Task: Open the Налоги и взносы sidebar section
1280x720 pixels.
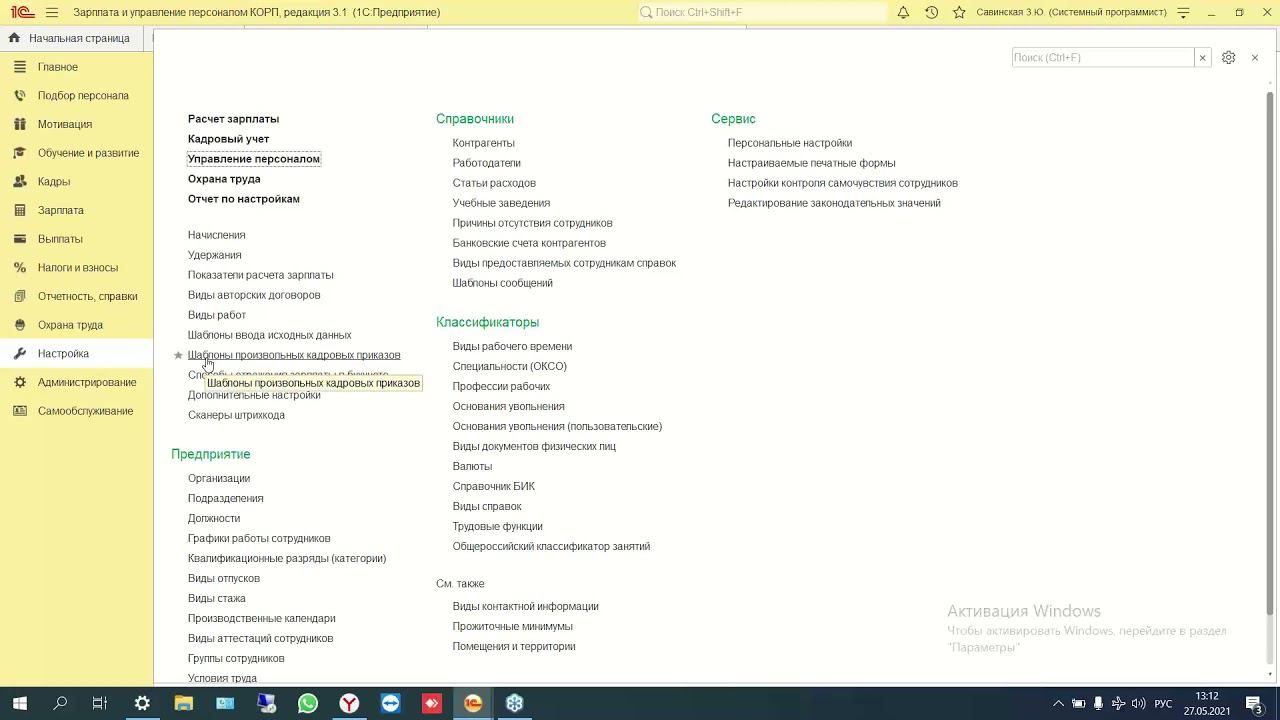Action: (x=76, y=268)
